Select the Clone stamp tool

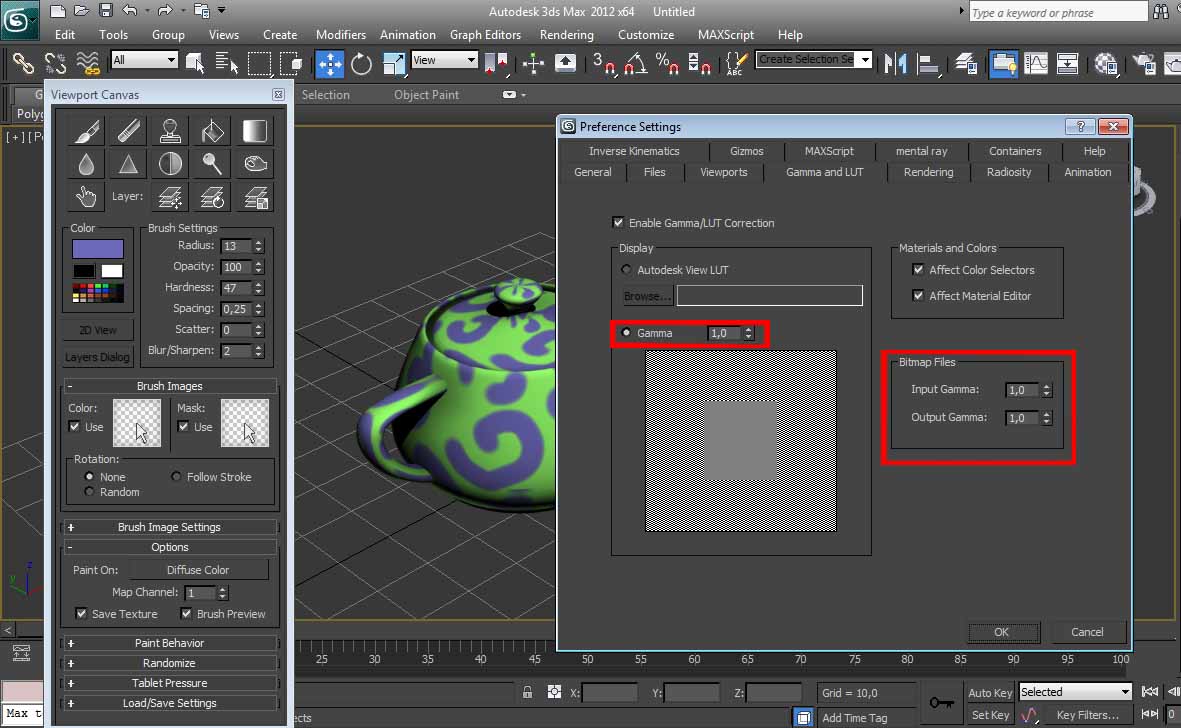170,131
